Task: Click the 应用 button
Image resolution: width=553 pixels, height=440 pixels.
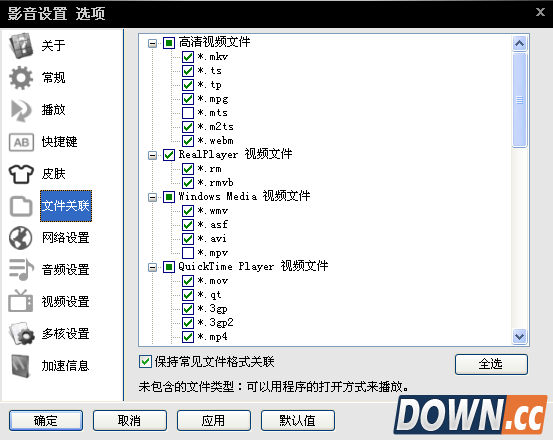Action: (214, 420)
